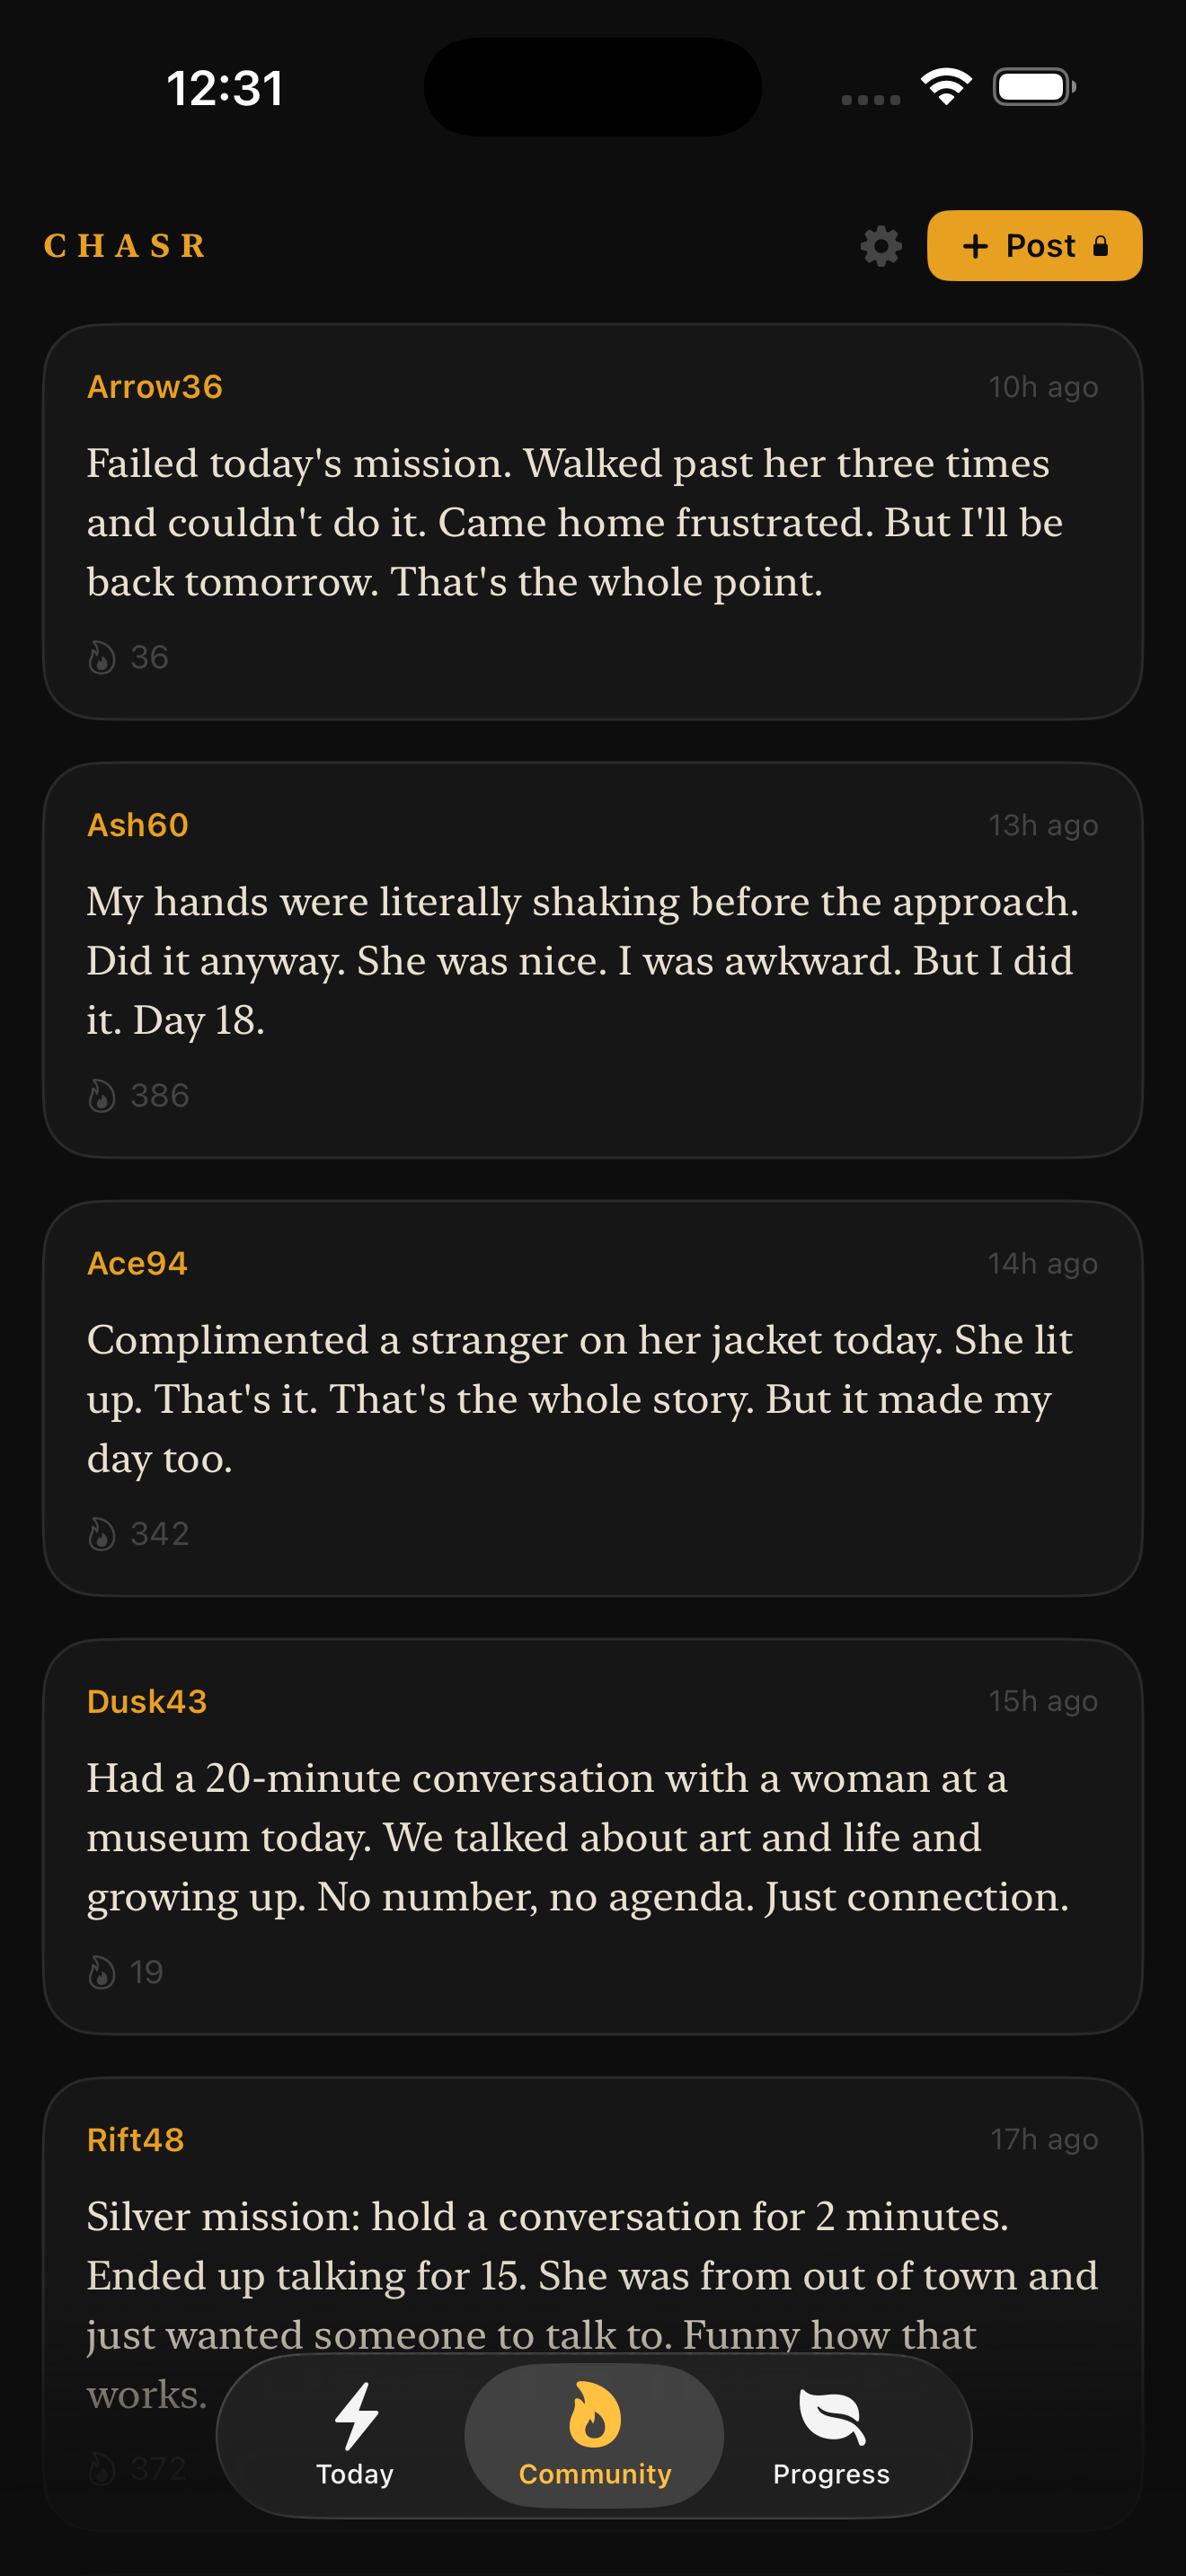Open Dusk43's profile
1186x2576 pixels.
147,1700
